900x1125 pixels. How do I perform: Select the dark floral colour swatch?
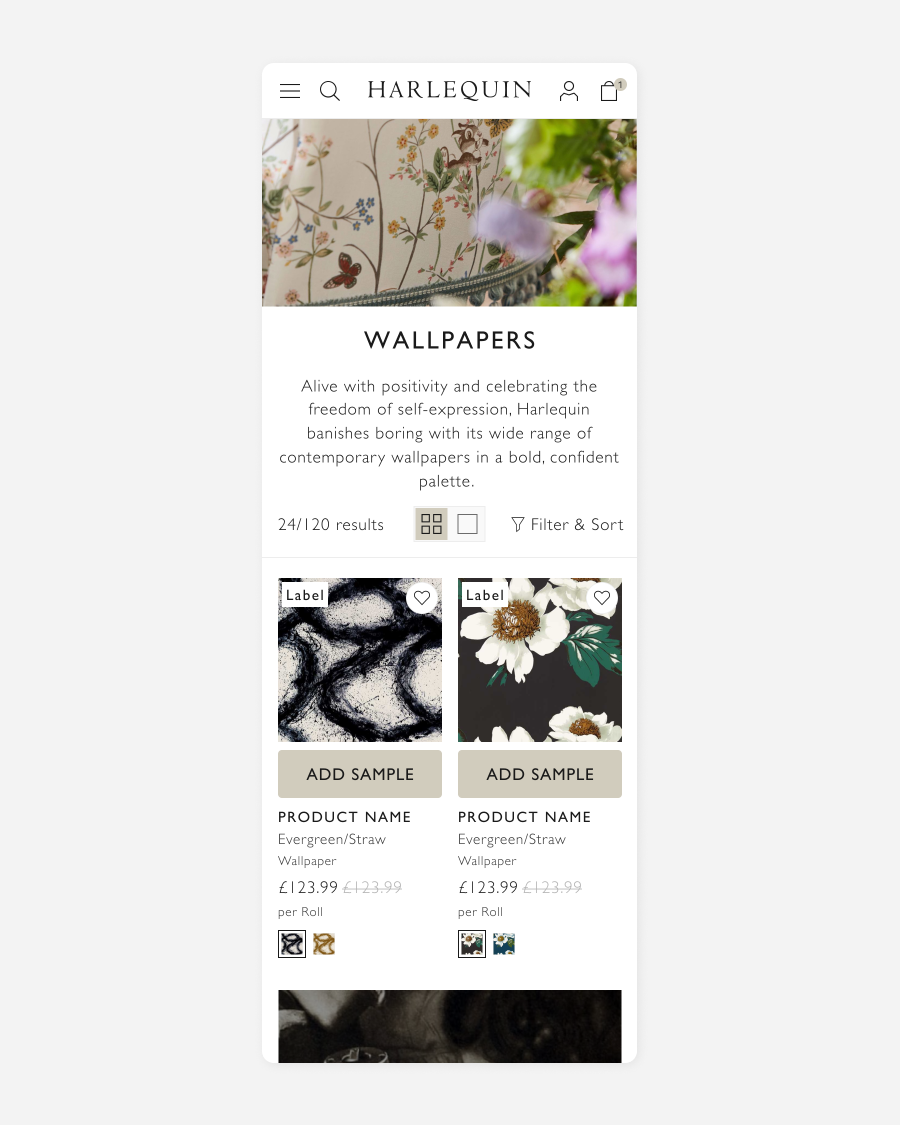click(472, 944)
